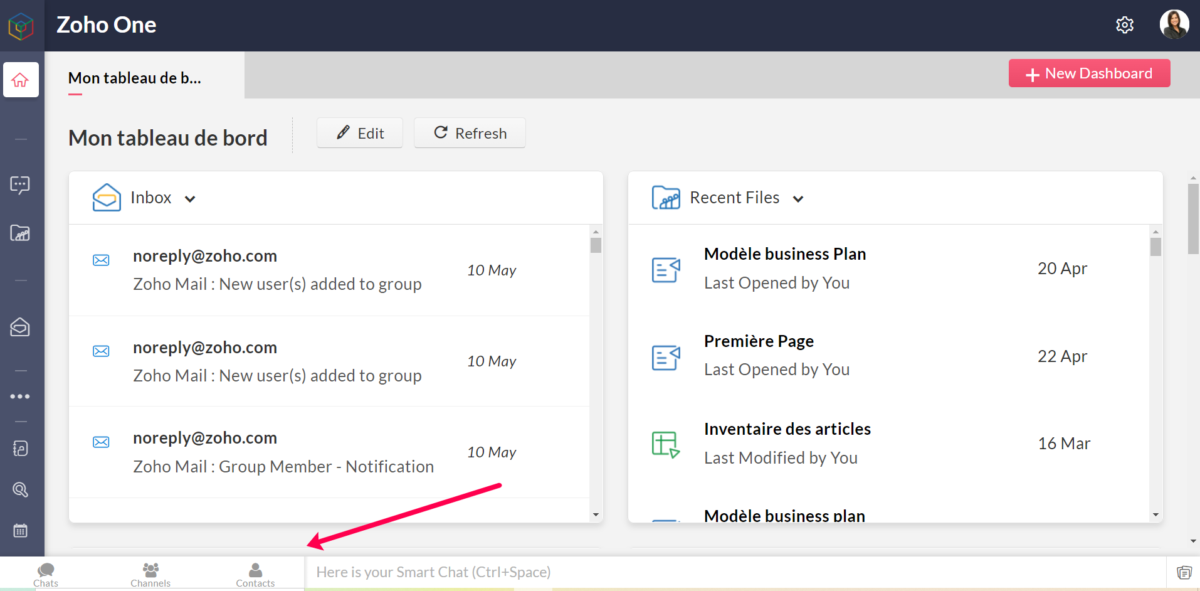
Task: Click the user profile avatar
Action: coord(1174,25)
